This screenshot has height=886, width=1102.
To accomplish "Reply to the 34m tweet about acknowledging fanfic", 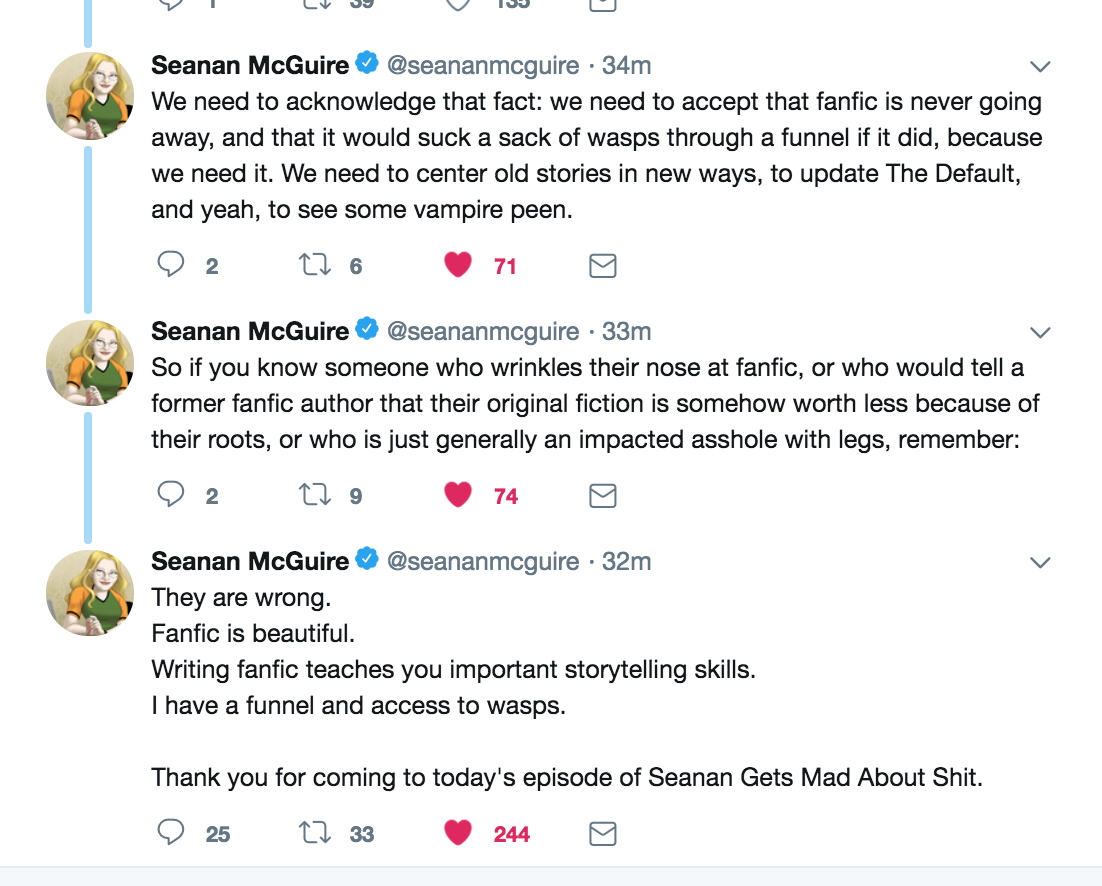I will (172, 265).
